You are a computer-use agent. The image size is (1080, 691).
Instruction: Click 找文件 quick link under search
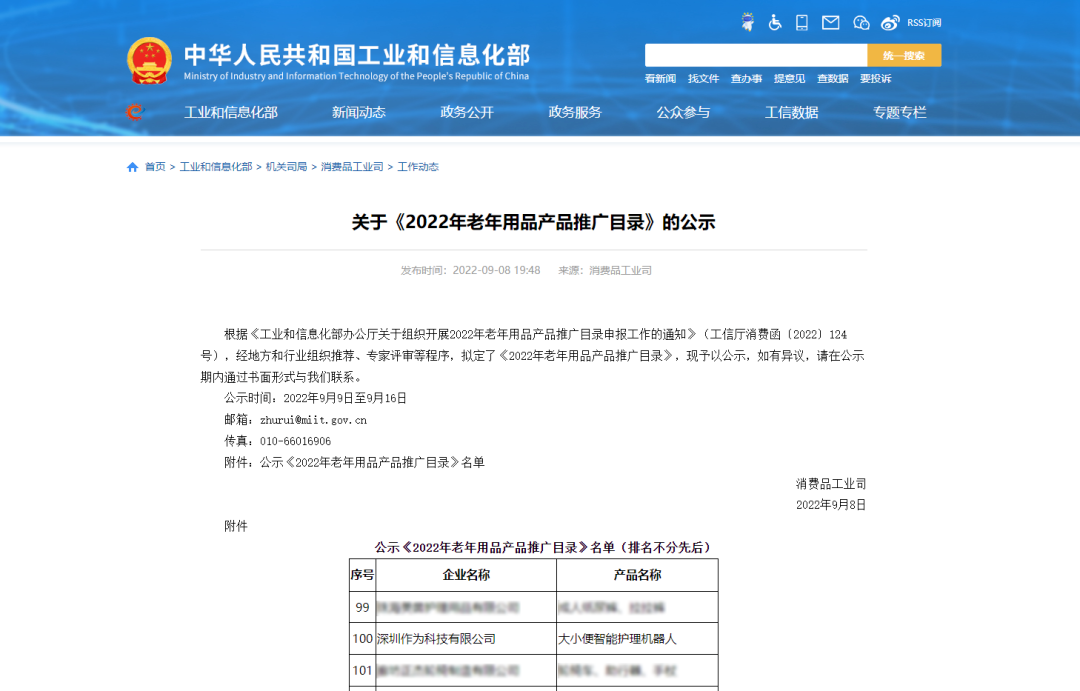coord(703,79)
